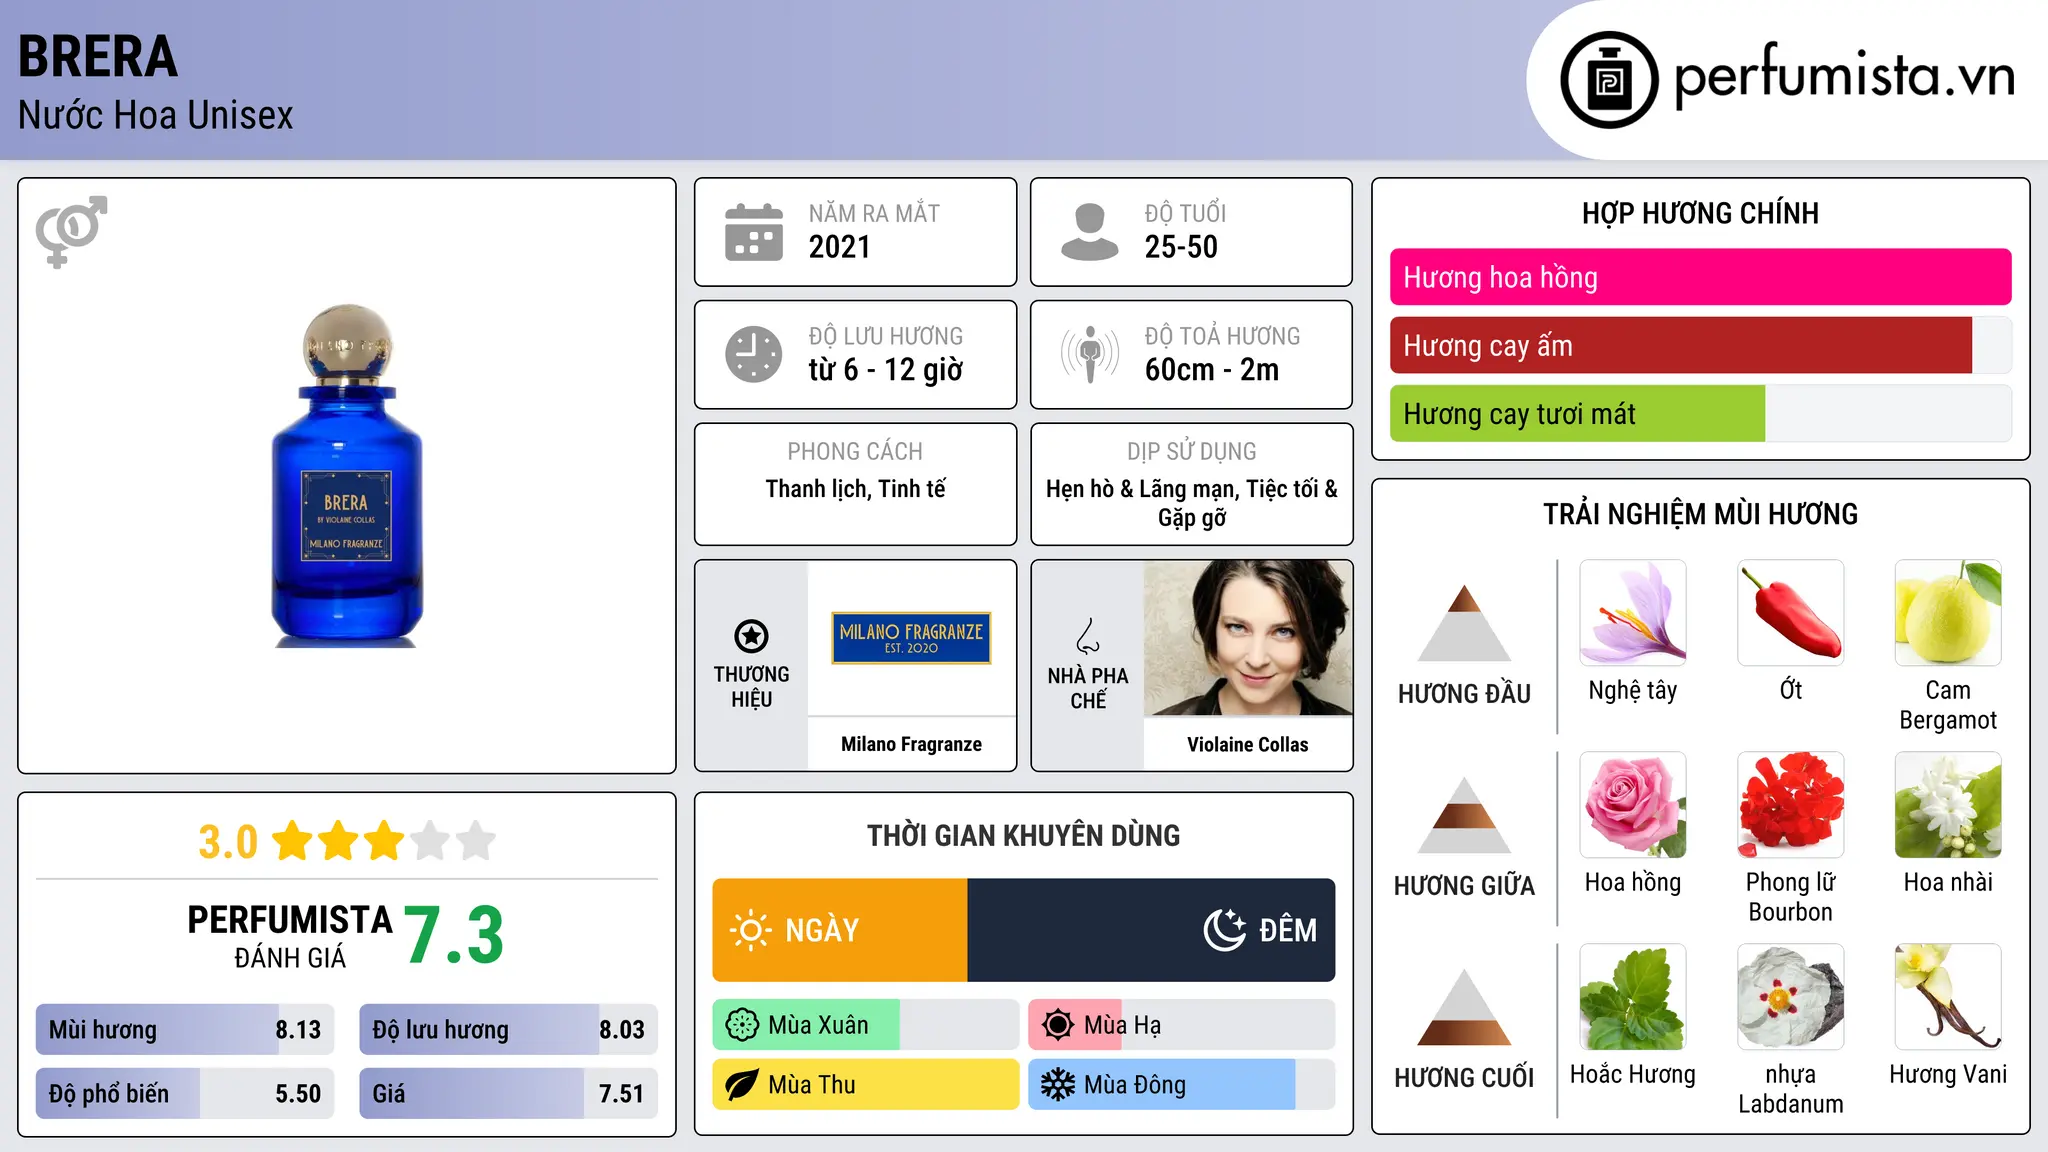Select the Cam Bergamot fruit image
Screen dimensions: 2048x1152
click(1948, 613)
